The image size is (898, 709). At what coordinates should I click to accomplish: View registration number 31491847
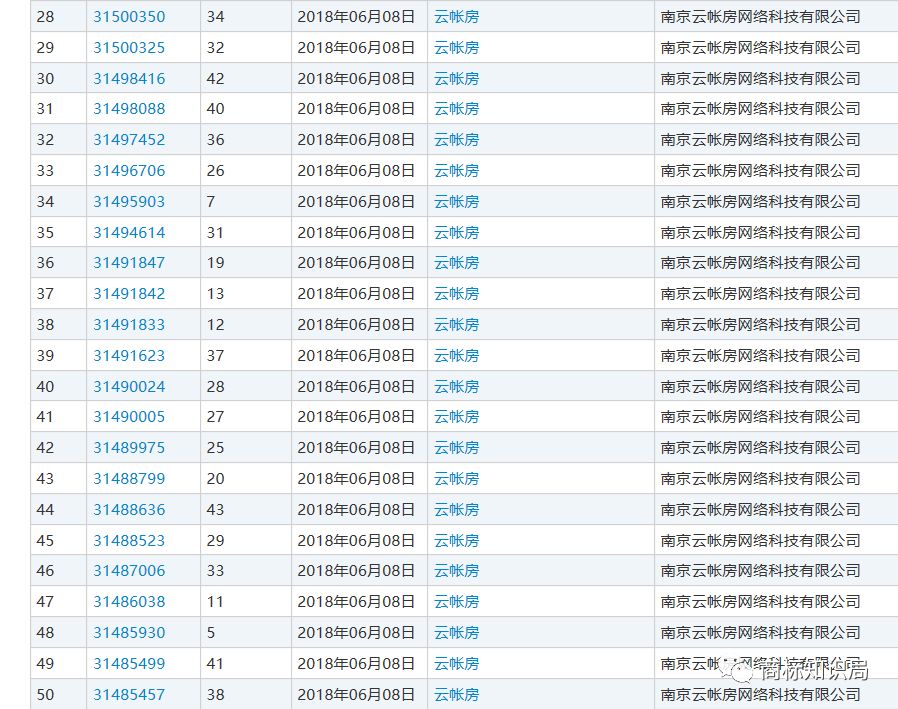(x=129, y=263)
